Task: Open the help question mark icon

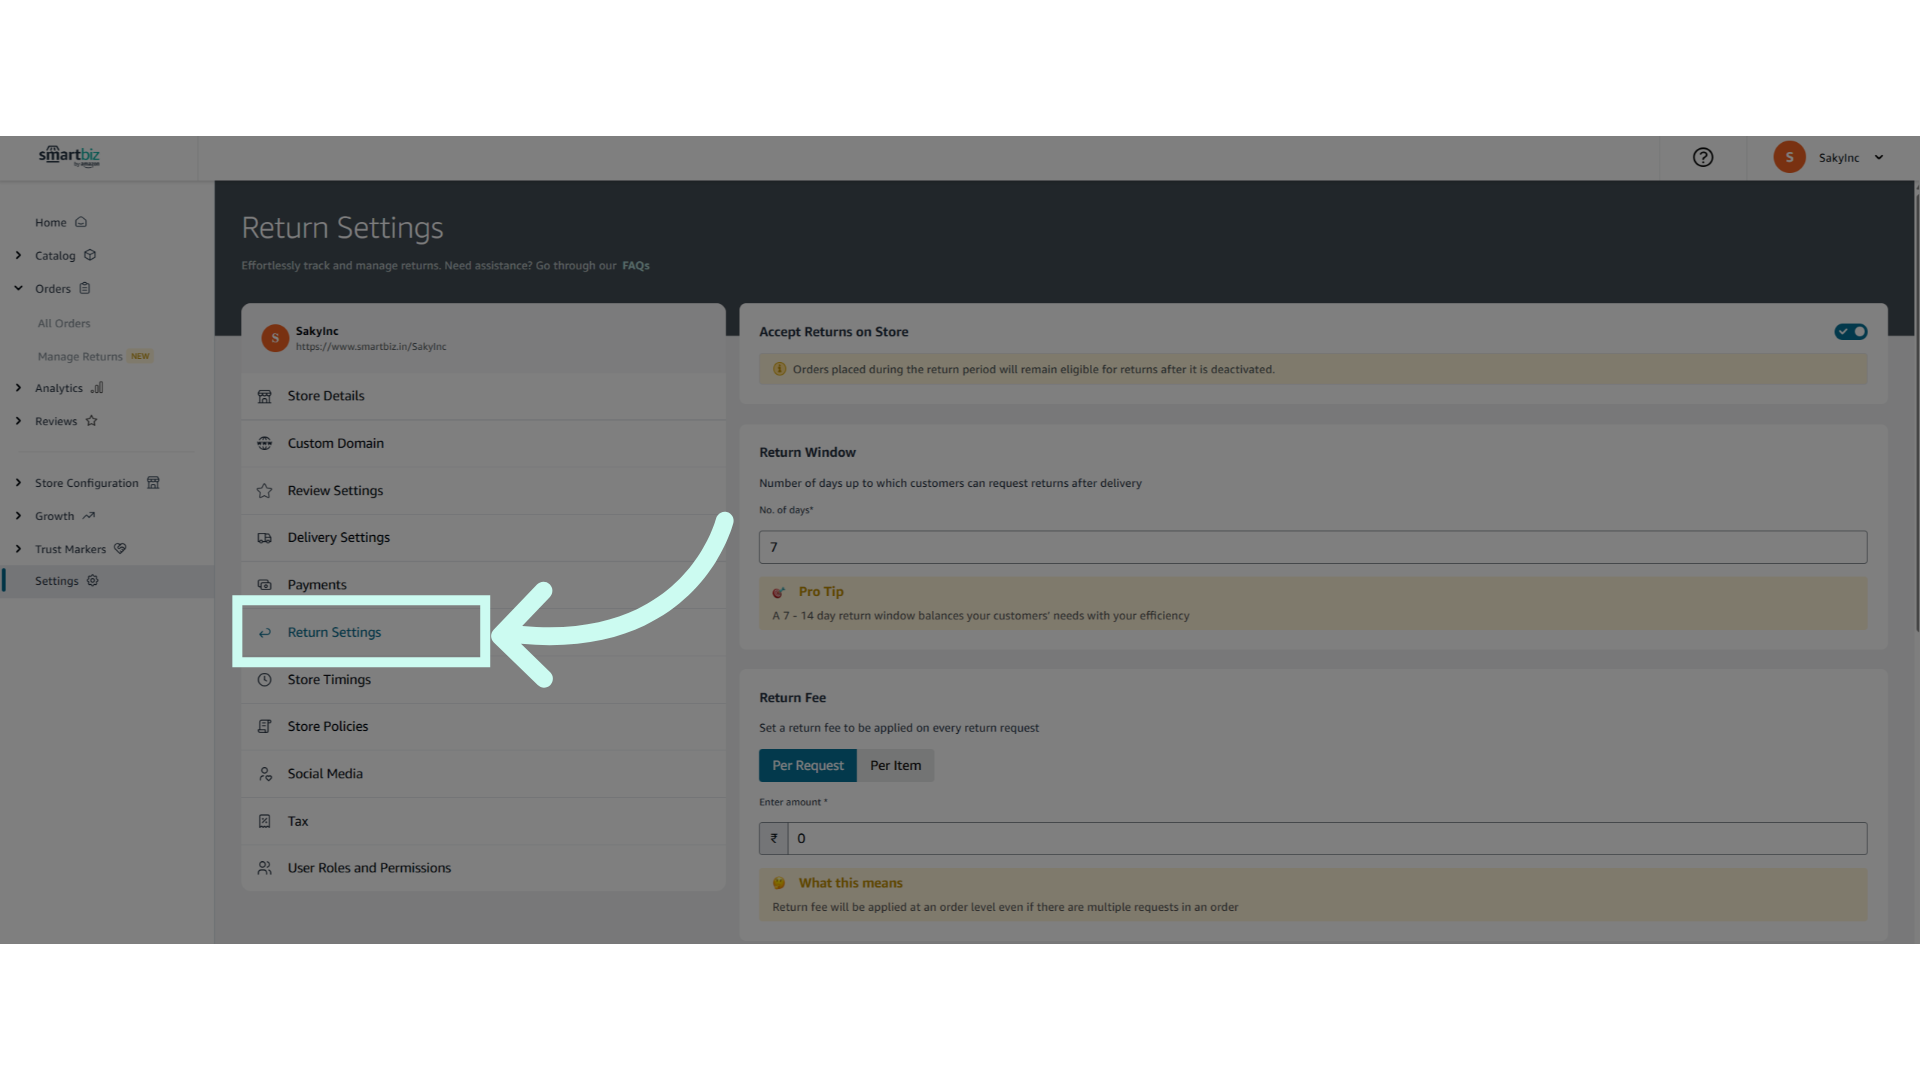Action: point(1703,157)
